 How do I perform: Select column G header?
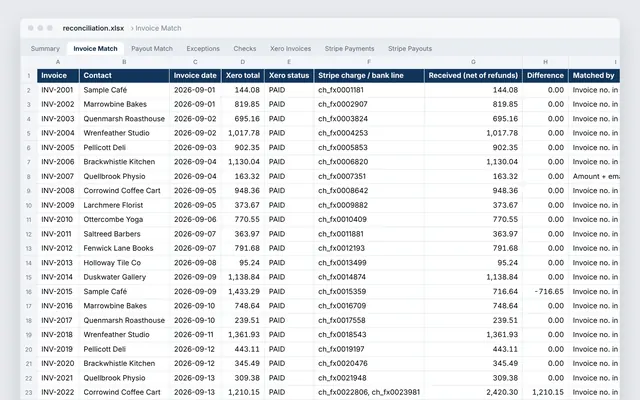[x=473, y=62]
